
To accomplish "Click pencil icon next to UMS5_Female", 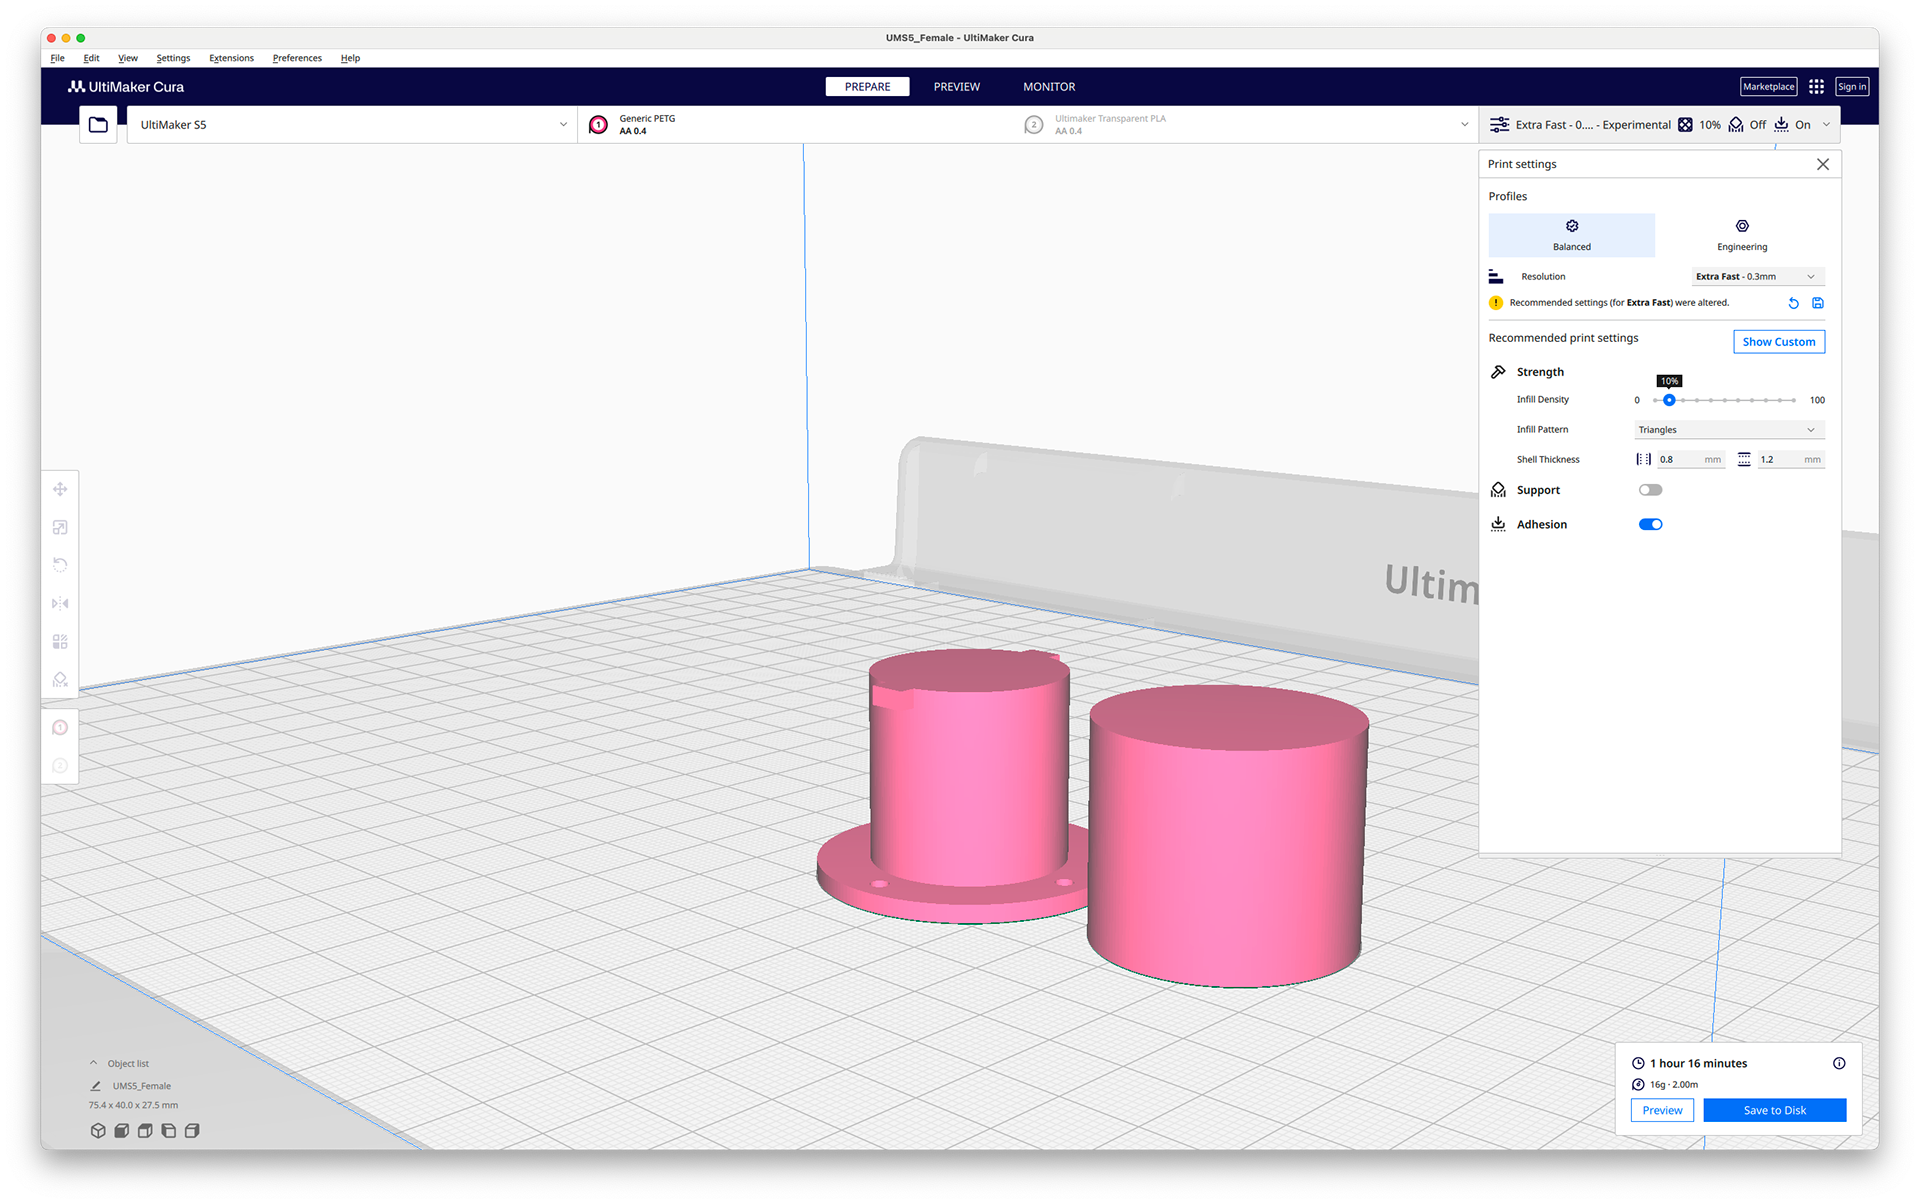I will [96, 1086].
